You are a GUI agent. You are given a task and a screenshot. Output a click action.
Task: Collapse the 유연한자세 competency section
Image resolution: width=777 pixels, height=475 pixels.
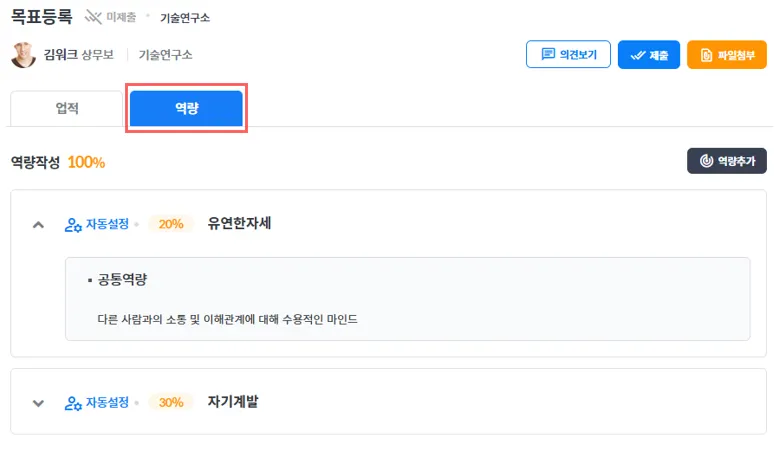coord(39,224)
